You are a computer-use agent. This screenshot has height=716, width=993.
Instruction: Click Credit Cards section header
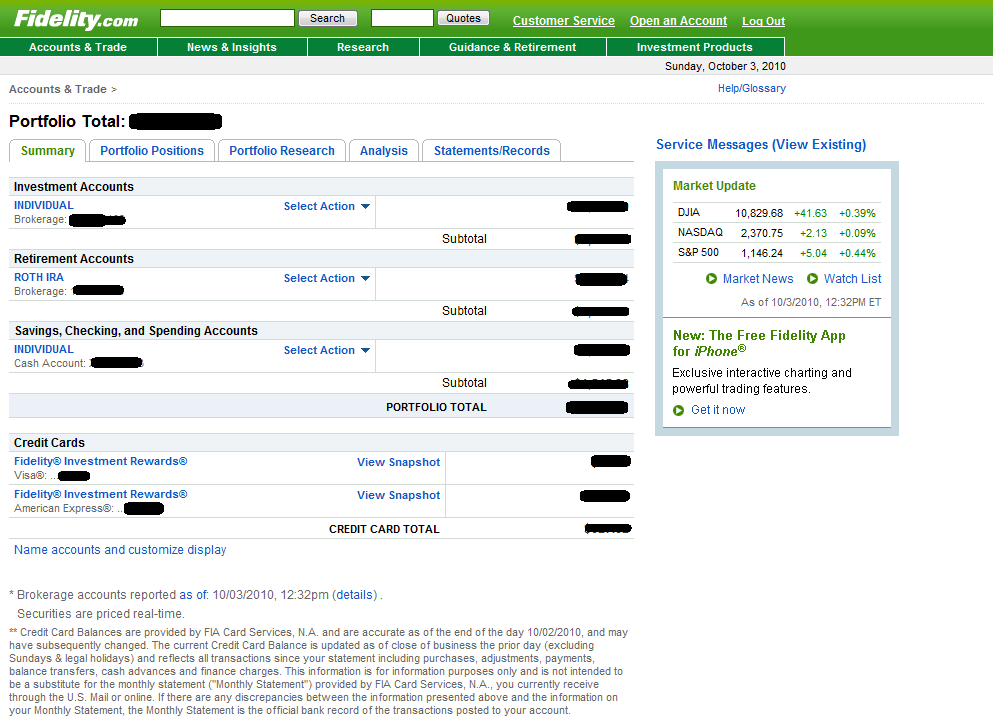point(49,443)
